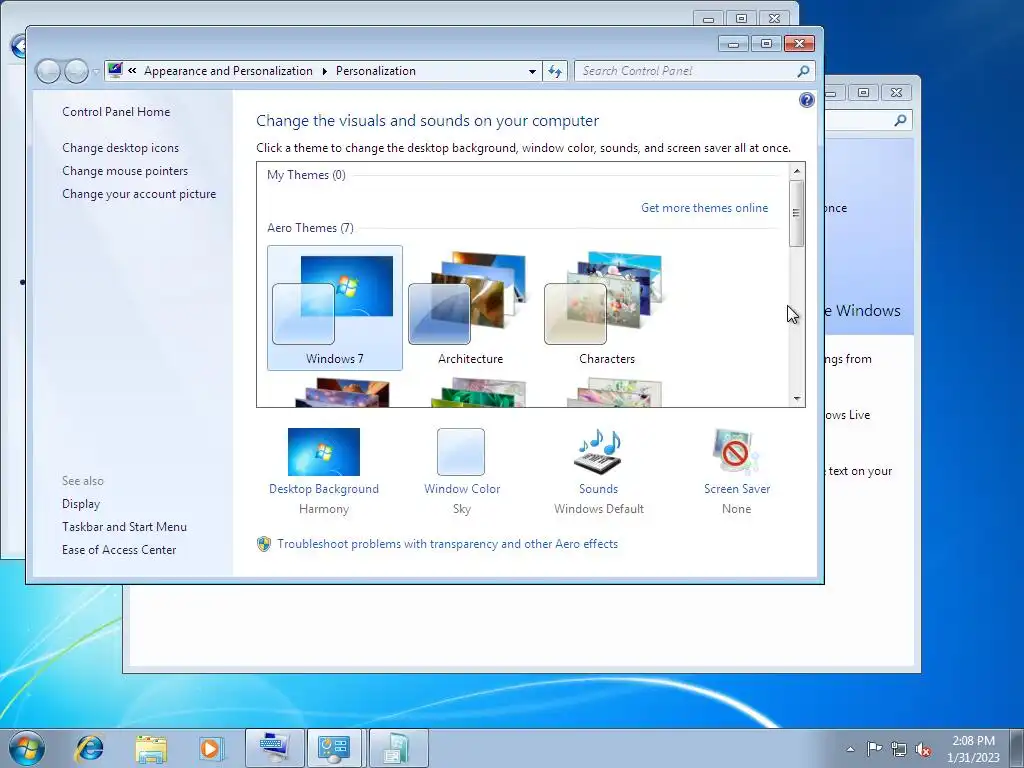Click the My Themes (0) heading
Screen dimensions: 1024x768
point(306,175)
